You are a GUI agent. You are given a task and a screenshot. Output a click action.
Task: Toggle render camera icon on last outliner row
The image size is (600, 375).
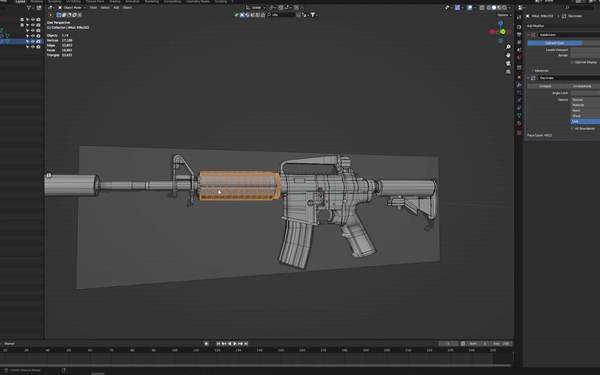(x=38, y=47)
